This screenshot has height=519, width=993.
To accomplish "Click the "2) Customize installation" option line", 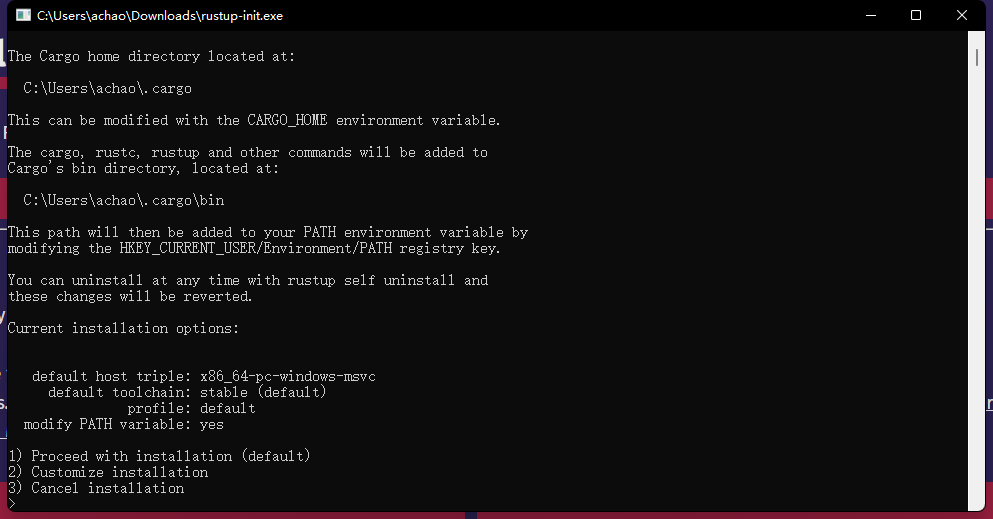I will [x=108, y=472].
